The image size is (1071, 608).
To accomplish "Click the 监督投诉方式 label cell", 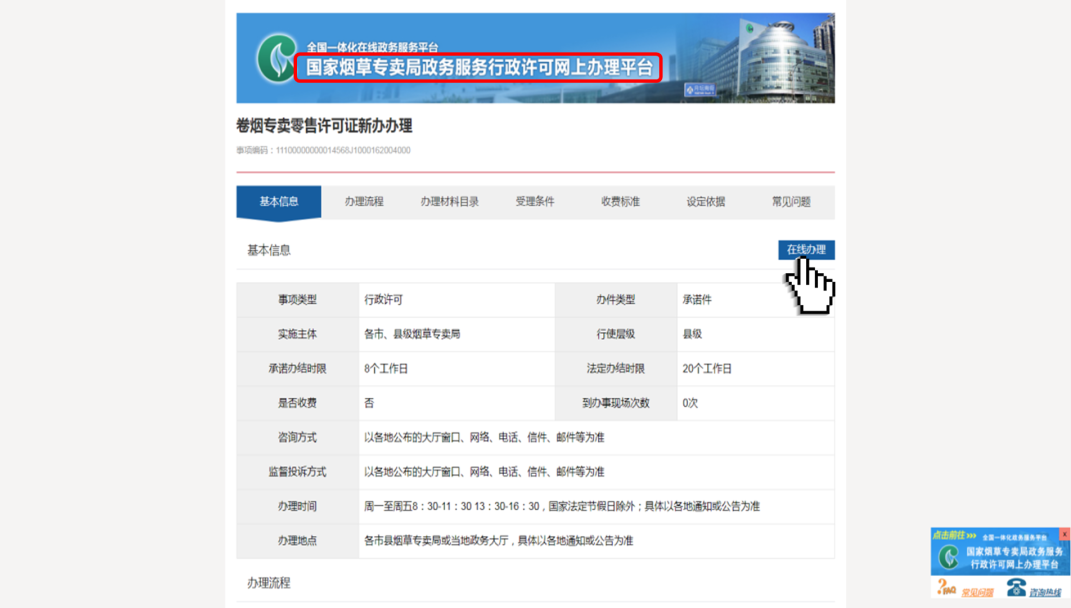I will pos(298,472).
